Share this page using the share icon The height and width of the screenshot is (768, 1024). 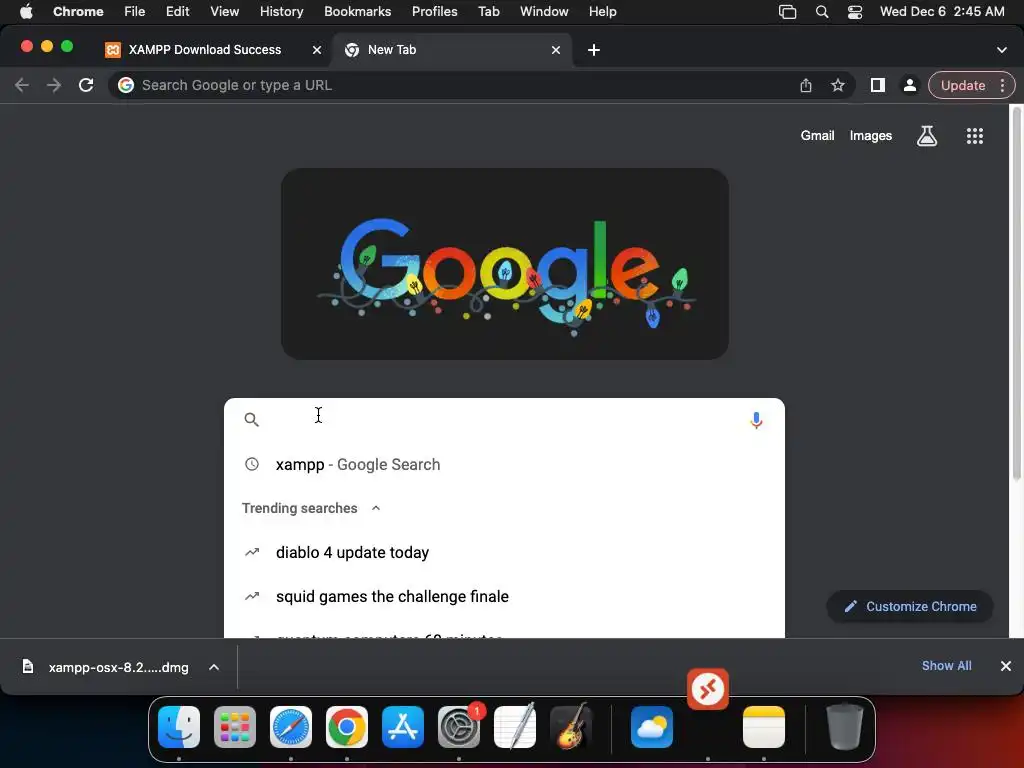click(x=806, y=85)
